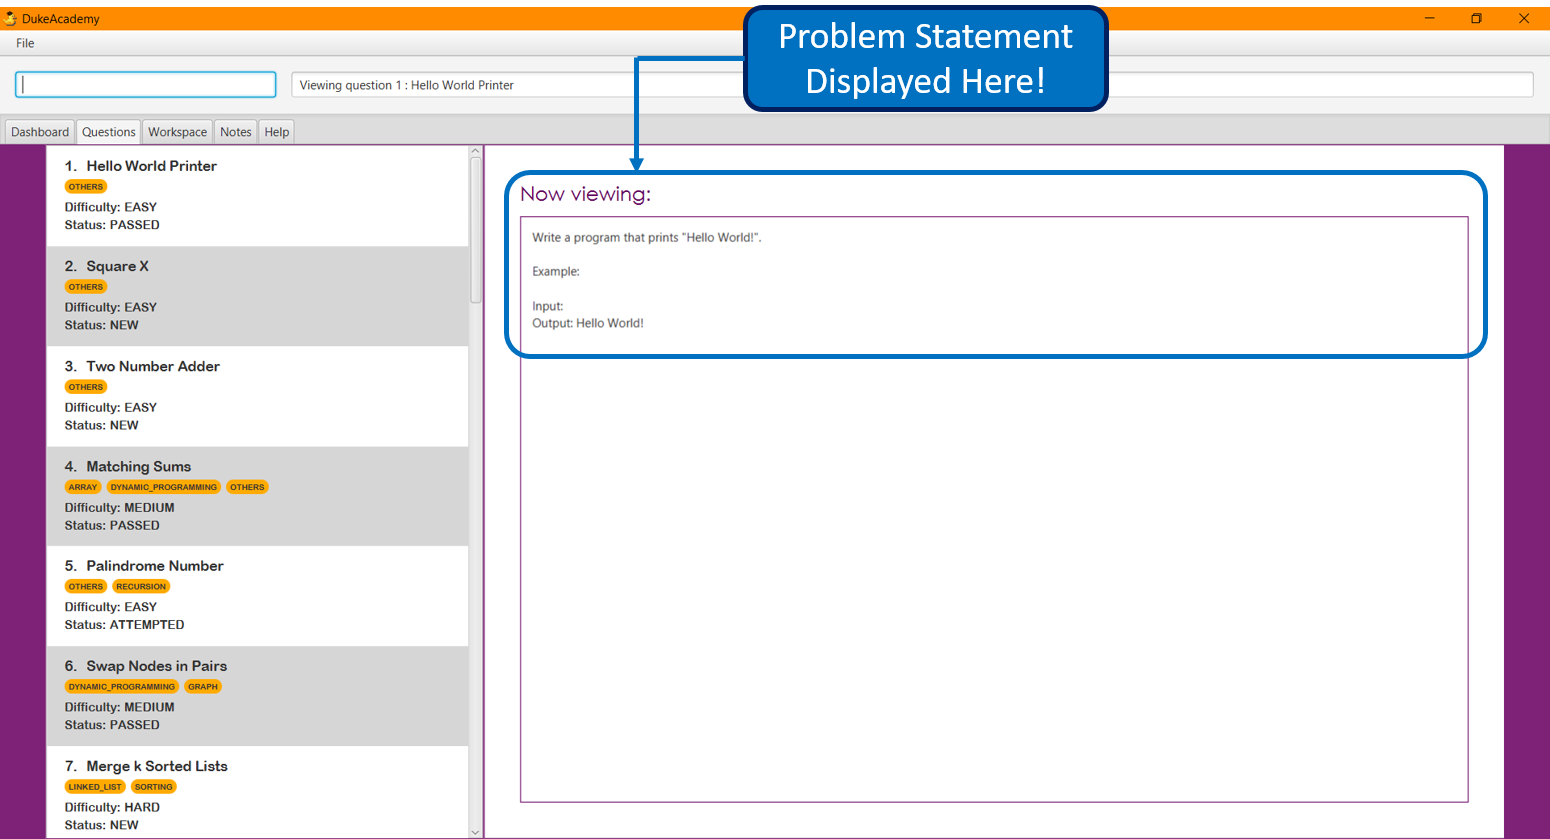Click the DYNAMIC_PROGRAMMING tag under Matching Sums
Screen dimensions: 1550x839
(x=164, y=487)
